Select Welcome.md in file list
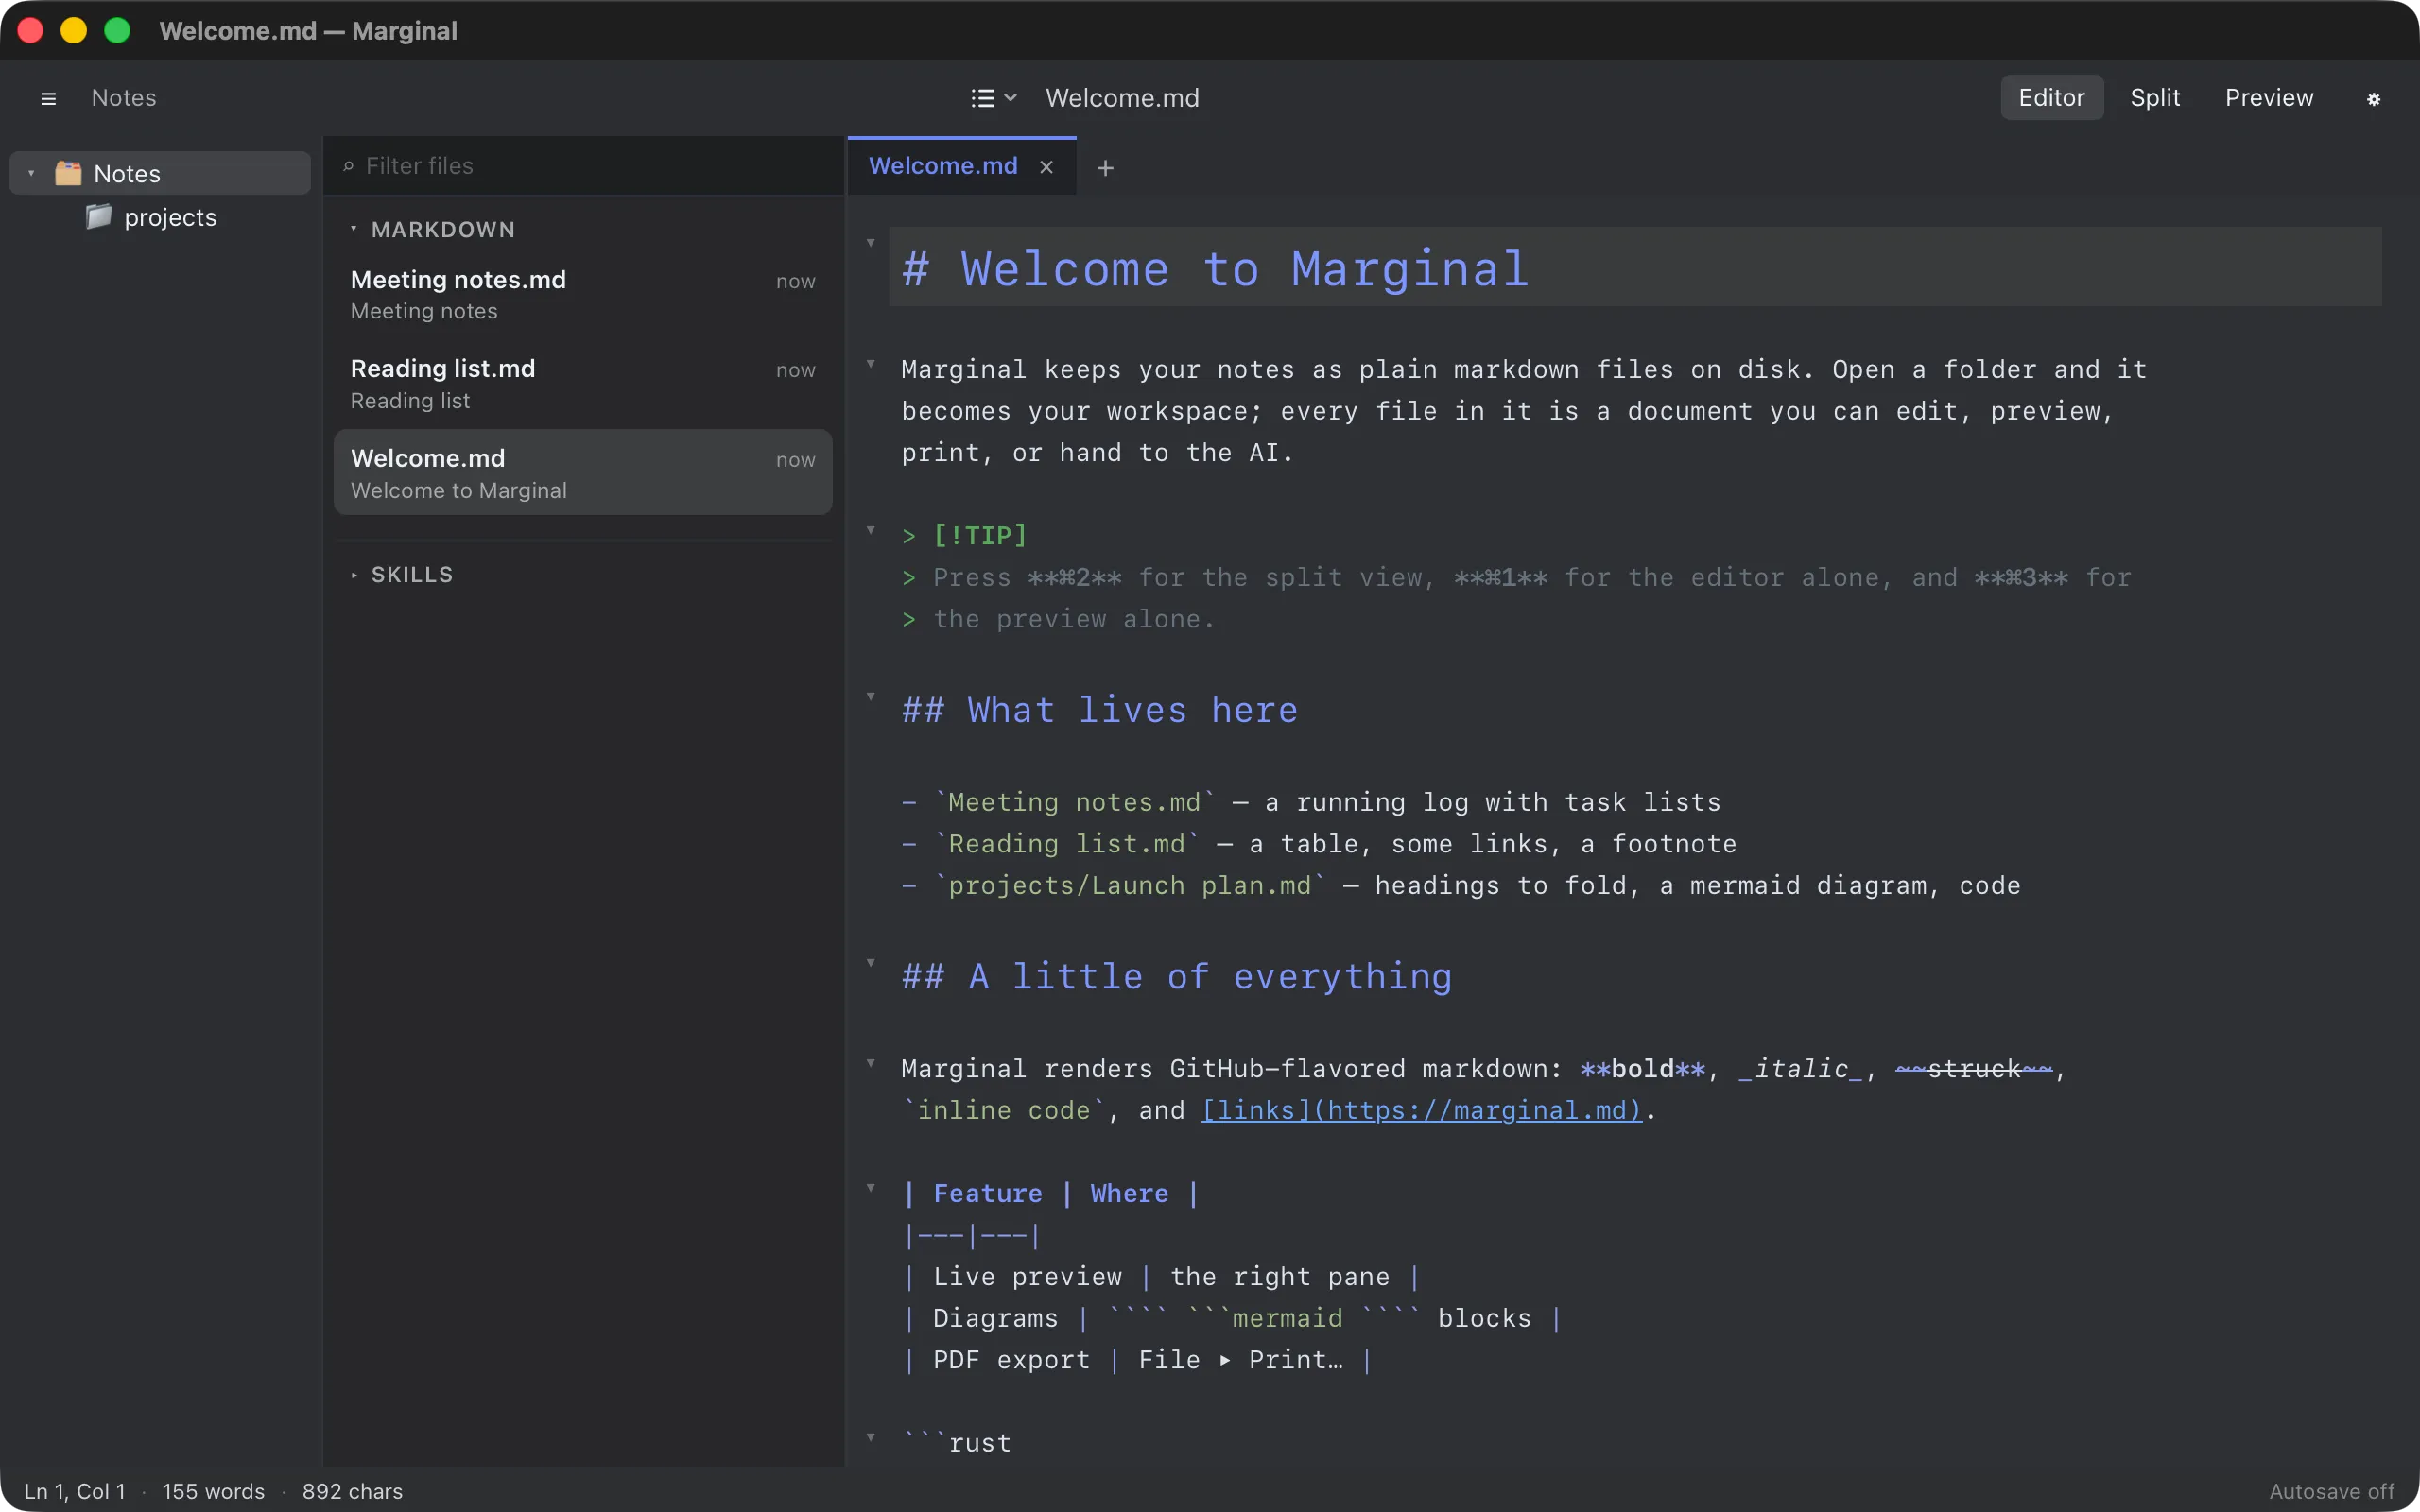The width and height of the screenshot is (2420, 1512). pyautogui.click(x=583, y=473)
